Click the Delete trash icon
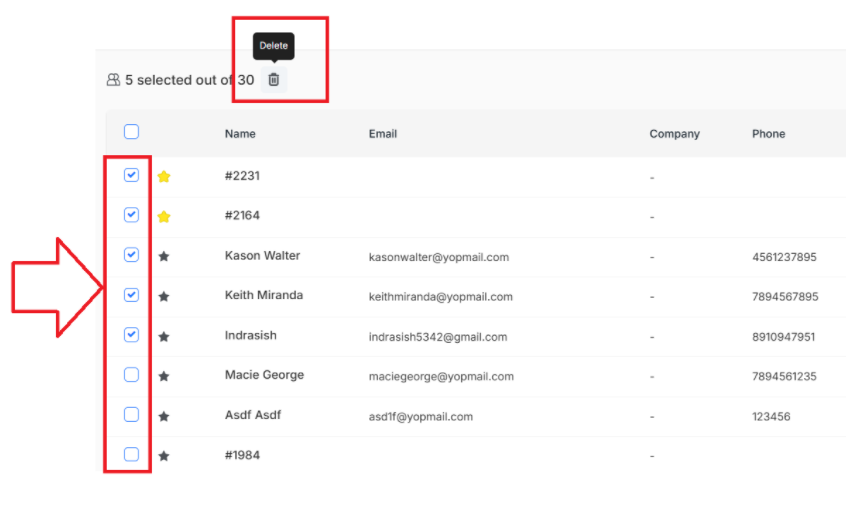 (274, 80)
